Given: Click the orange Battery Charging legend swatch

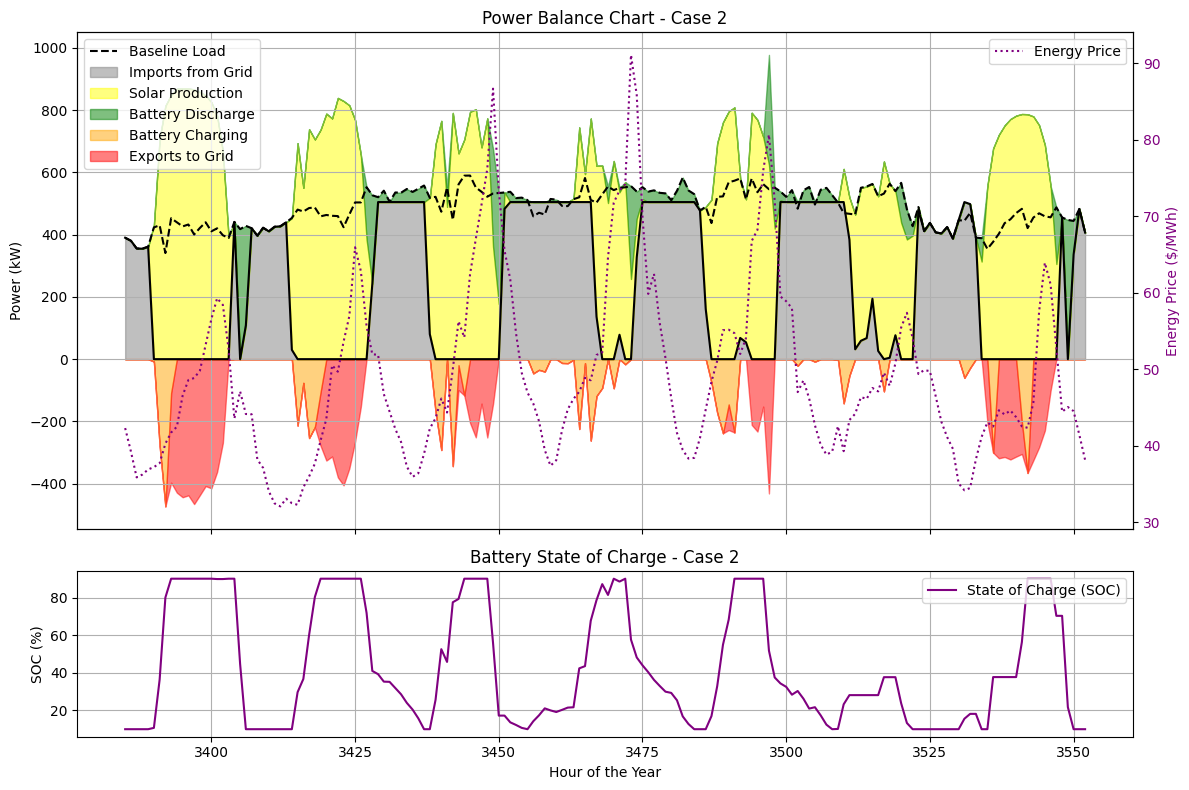Looking at the screenshot, I should tap(105, 135).
